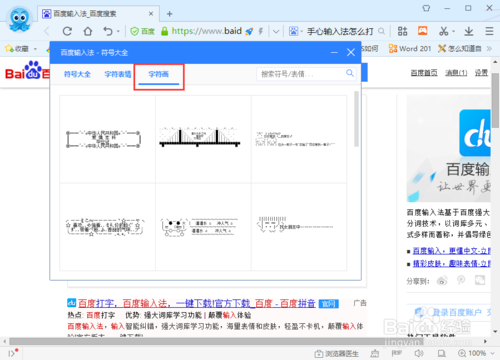Open the 100% zoom level dropdown

(x=477, y=353)
